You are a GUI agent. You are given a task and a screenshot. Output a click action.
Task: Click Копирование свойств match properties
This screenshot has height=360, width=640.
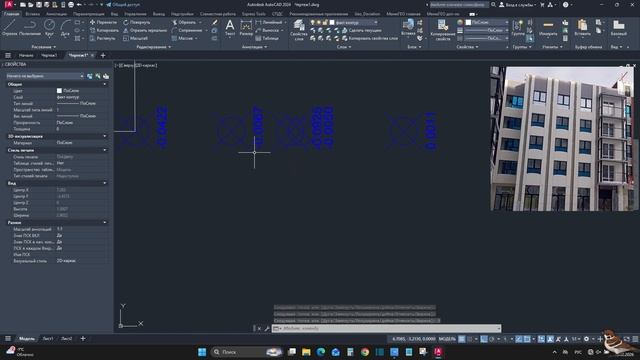pyautogui.click(x=442, y=30)
